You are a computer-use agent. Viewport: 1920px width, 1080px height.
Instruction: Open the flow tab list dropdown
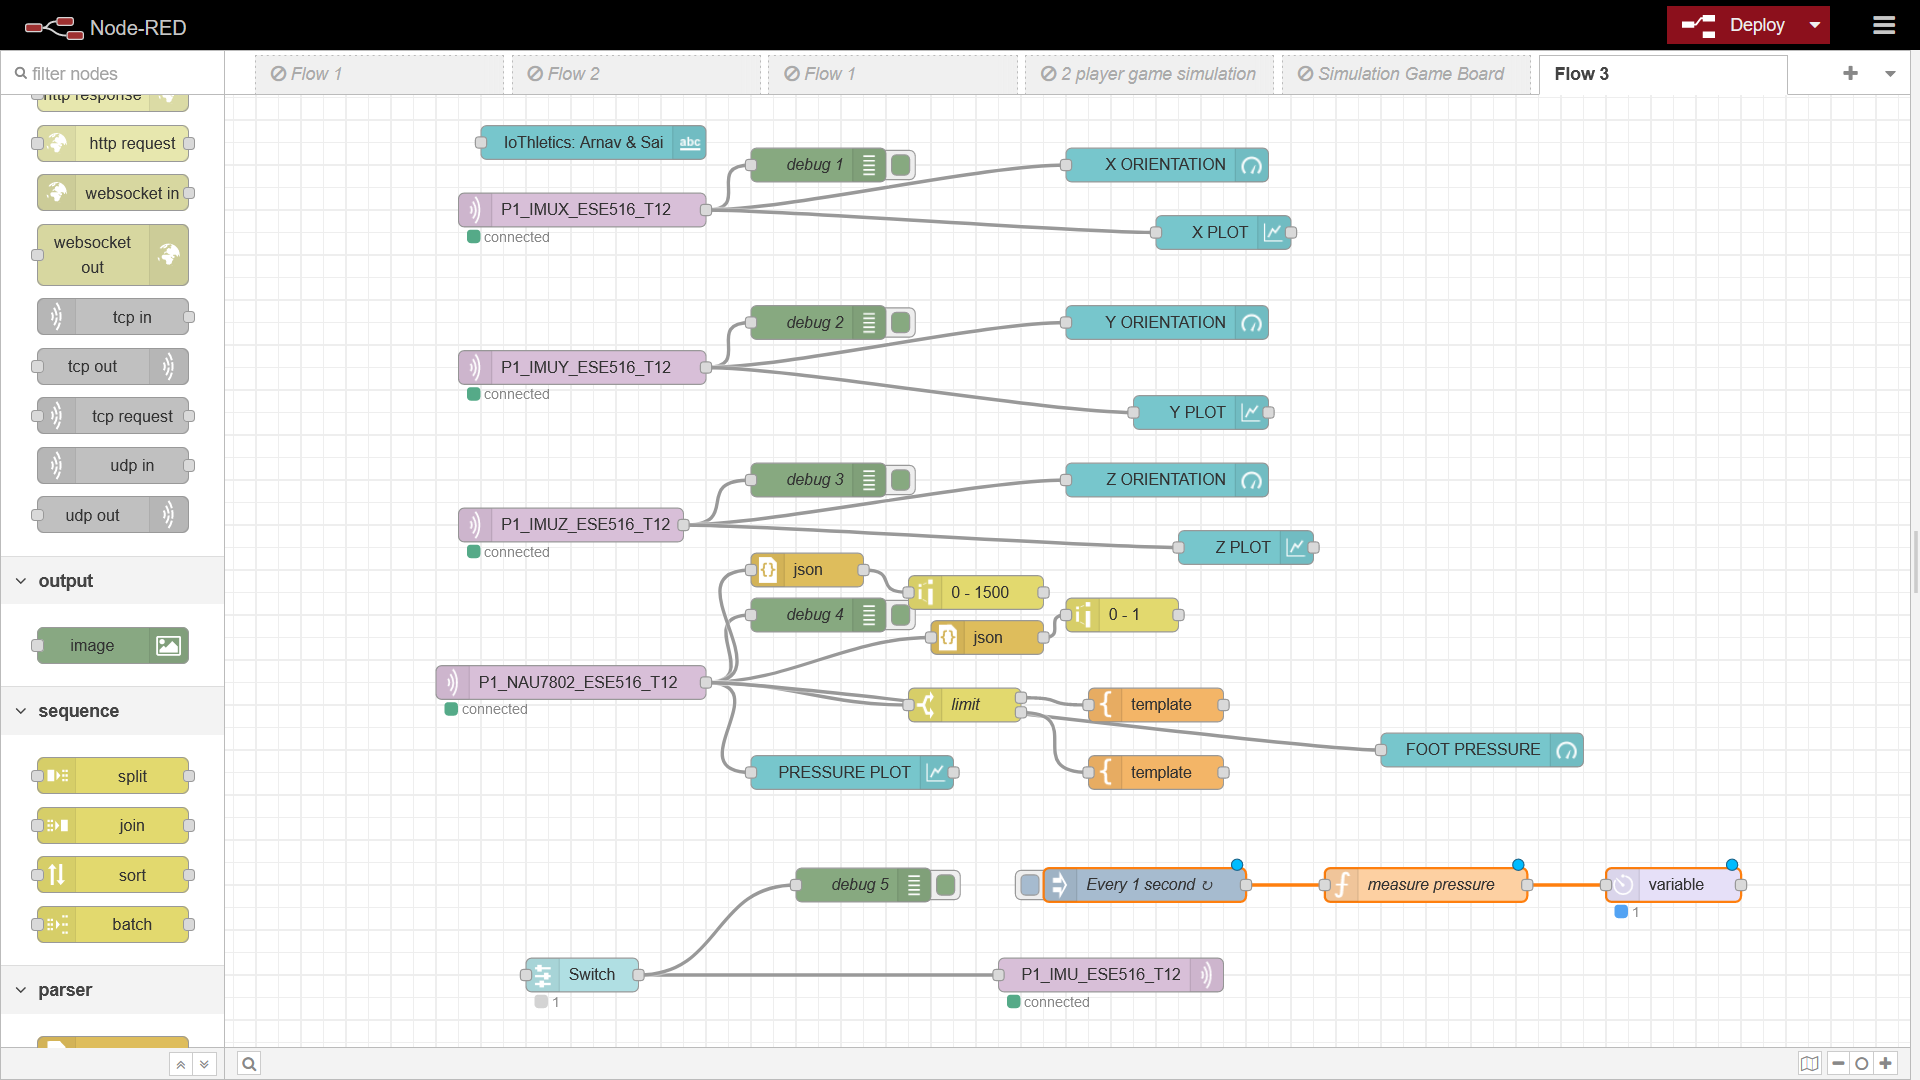(x=1890, y=73)
